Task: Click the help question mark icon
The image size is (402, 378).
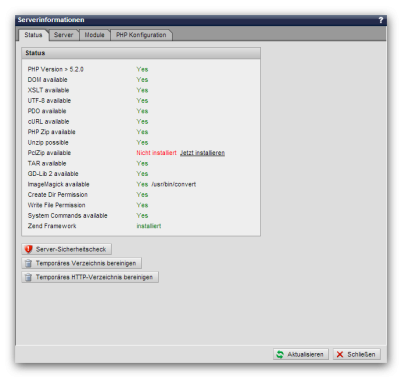Action: (x=381, y=20)
